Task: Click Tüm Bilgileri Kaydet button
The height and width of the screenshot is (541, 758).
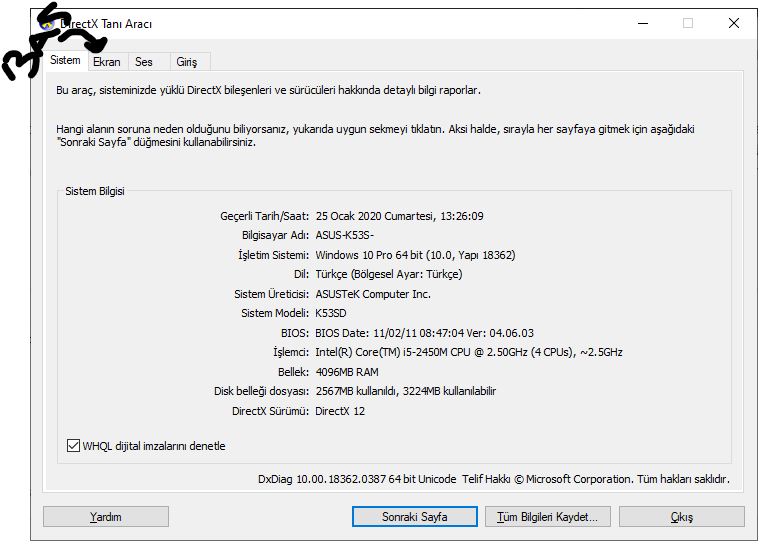Action: click(x=548, y=517)
